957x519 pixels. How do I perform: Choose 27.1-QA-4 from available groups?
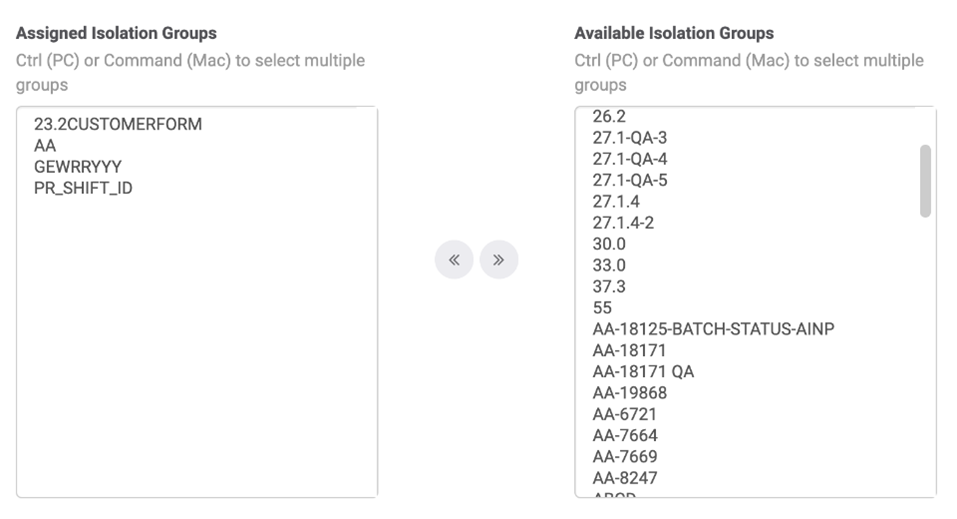(629, 159)
